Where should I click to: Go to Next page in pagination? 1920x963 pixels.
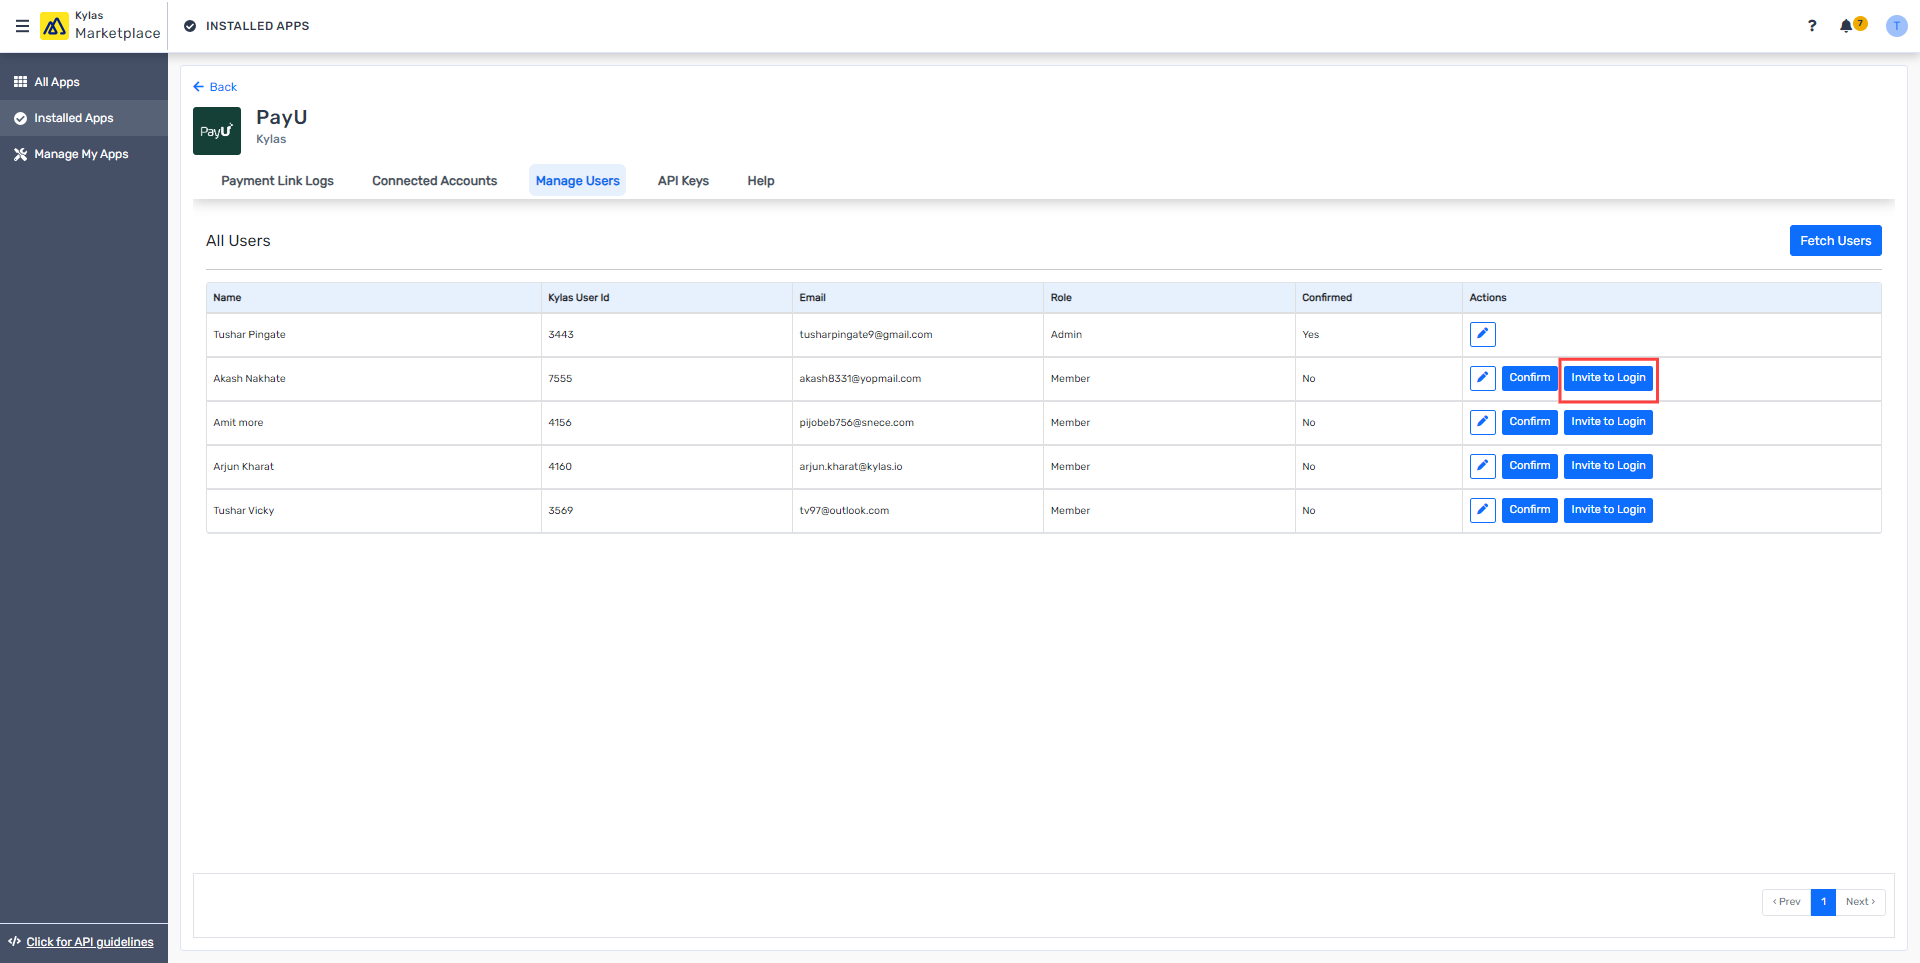pos(1860,902)
